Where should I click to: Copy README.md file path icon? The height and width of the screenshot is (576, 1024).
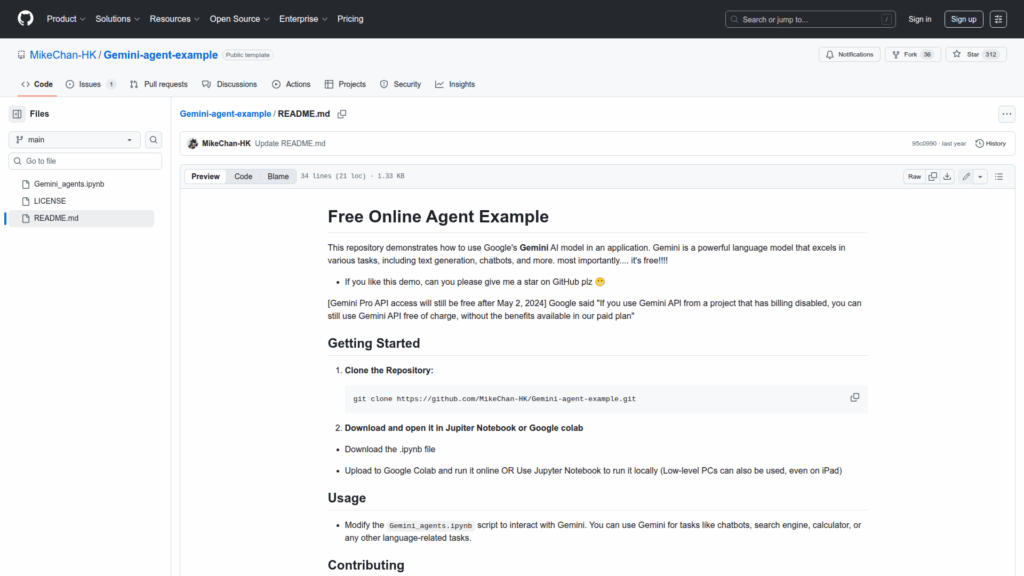[x=342, y=114]
